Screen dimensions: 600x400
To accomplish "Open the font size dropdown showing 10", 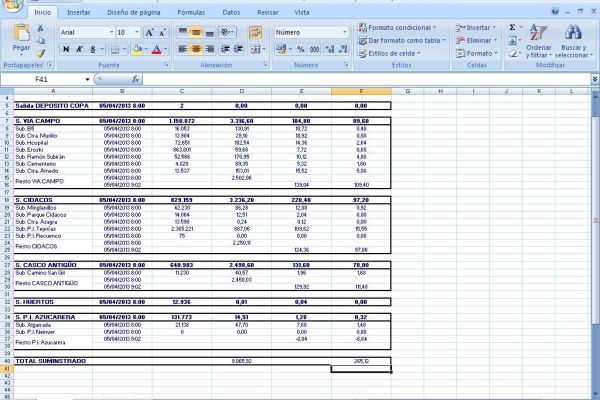I will click(x=137, y=32).
